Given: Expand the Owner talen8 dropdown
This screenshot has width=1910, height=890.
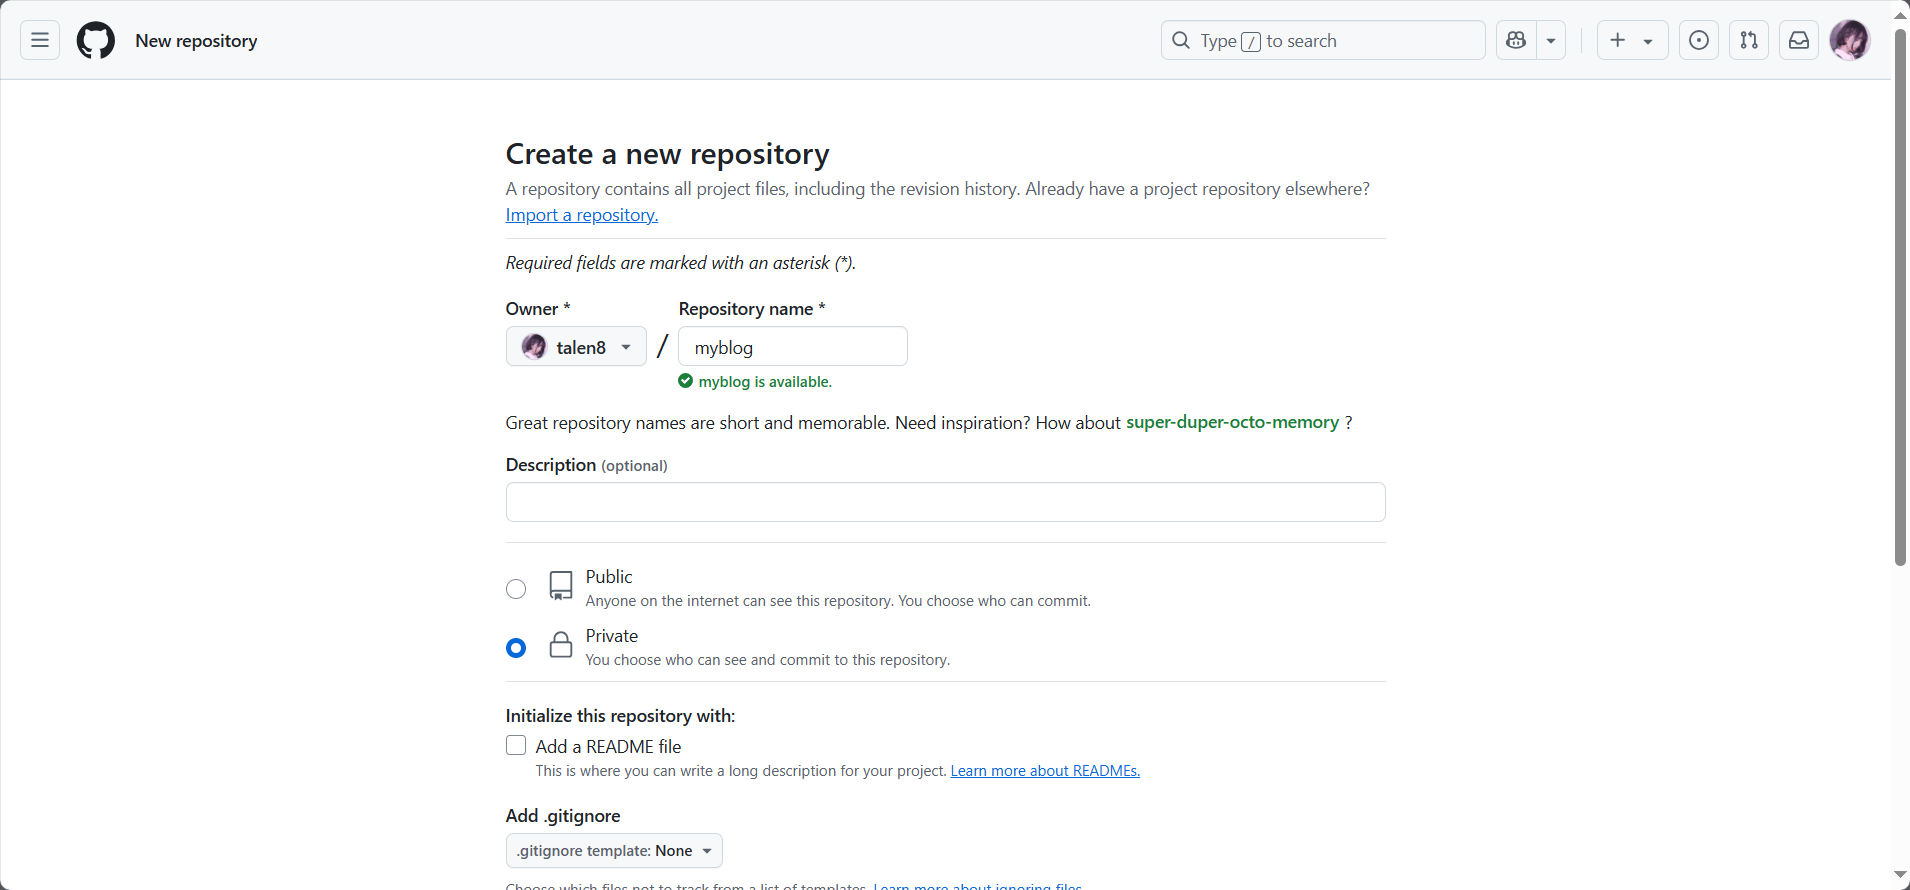Looking at the screenshot, I should (576, 347).
